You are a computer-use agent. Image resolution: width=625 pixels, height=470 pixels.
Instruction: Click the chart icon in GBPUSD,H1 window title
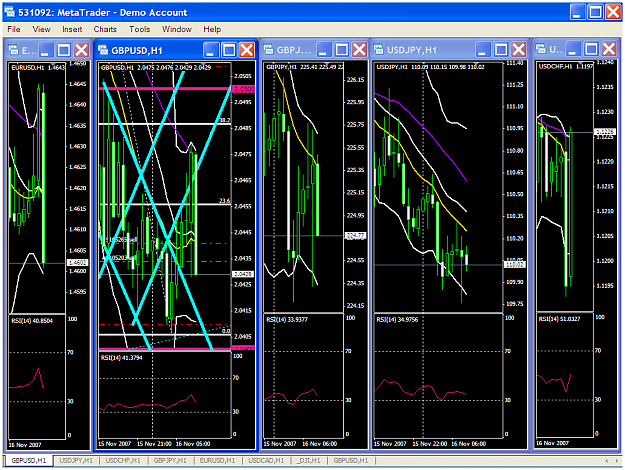[103, 50]
